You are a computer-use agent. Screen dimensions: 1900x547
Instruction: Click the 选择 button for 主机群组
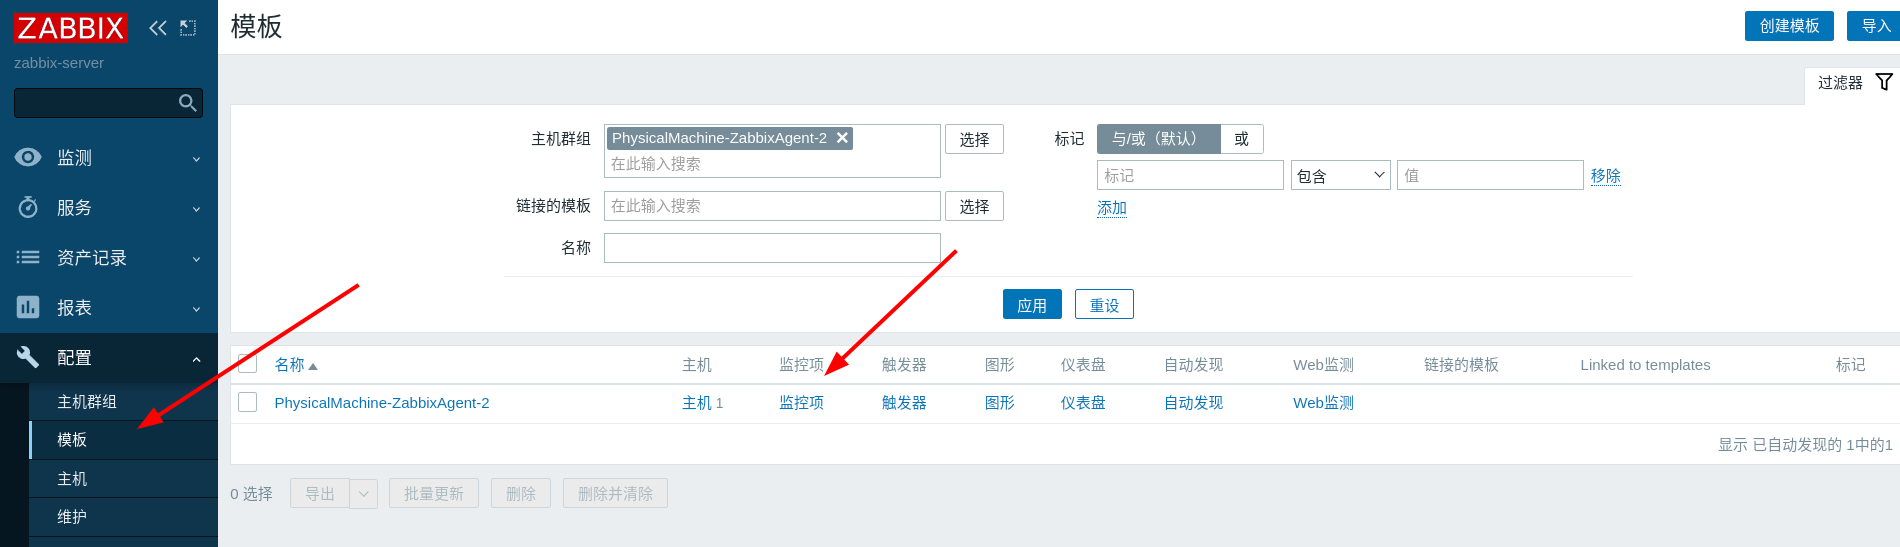[x=974, y=139]
